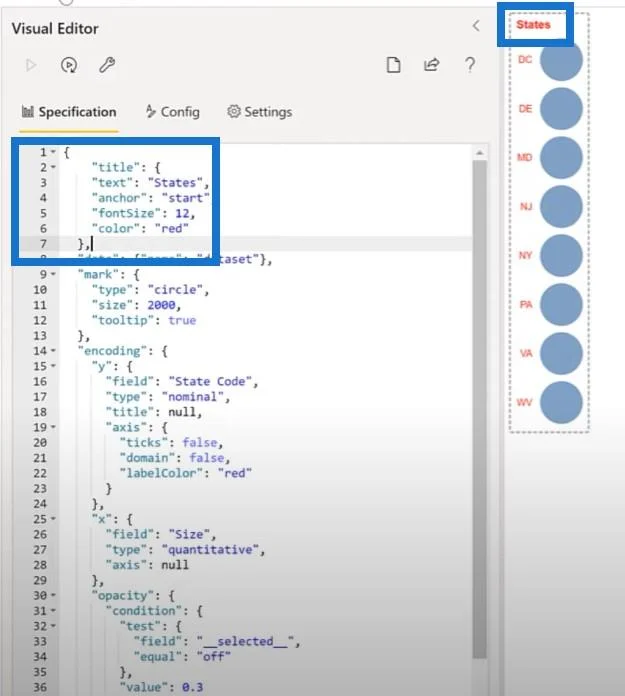This screenshot has height=696, width=625.
Task: Select the DC circle in the chart
Action: (561, 59)
